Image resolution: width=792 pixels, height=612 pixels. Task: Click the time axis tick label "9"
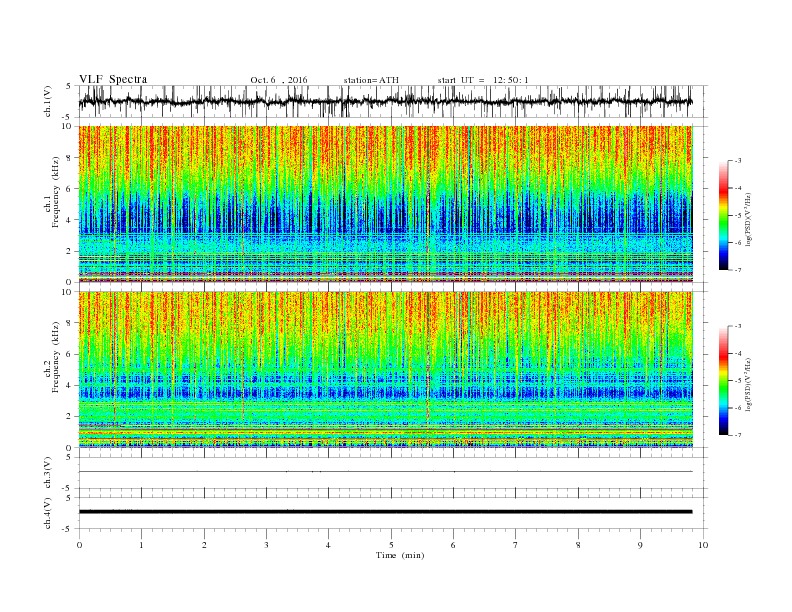coord(640,545)
